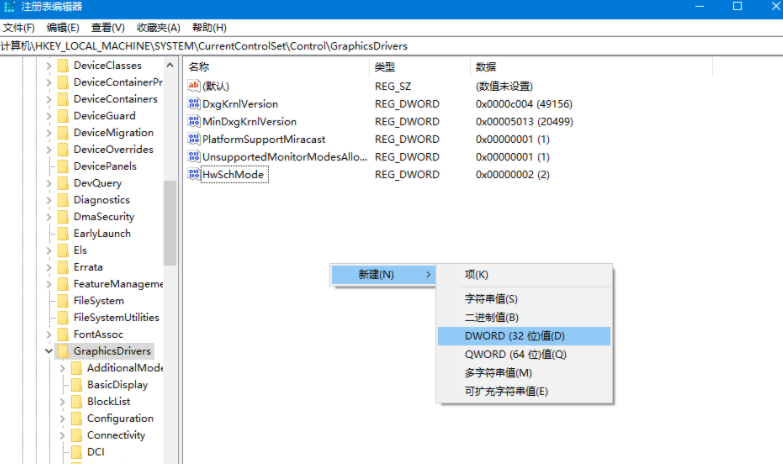This screenshot has width=783, height=464.
Task: Choose 二进制值(B) in the submenu
Action: pyautogui.click(x=524, y=318)
